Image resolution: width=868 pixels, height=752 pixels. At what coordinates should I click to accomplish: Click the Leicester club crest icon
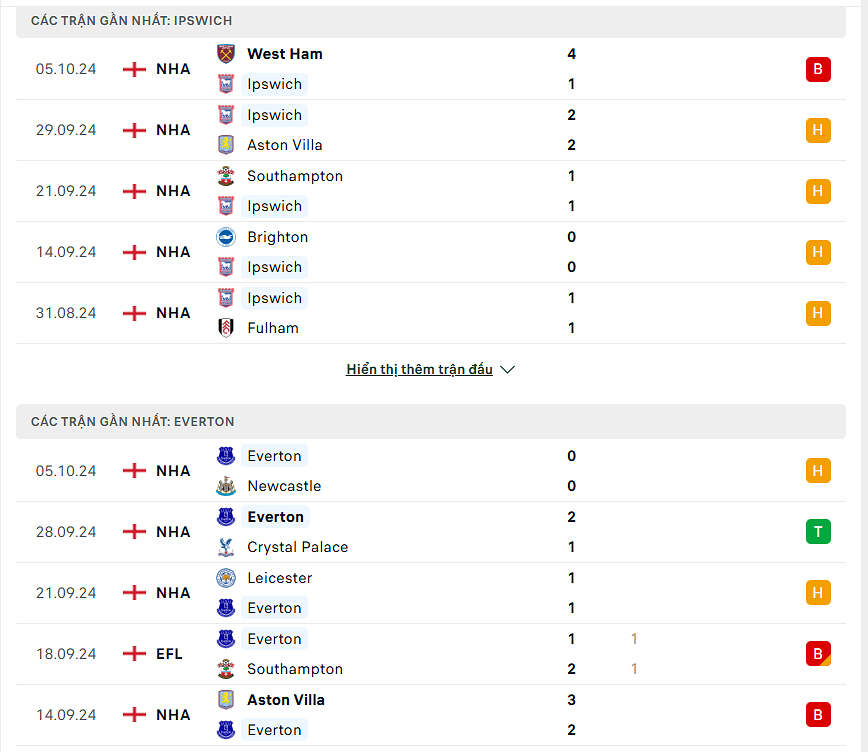point(226,578)
